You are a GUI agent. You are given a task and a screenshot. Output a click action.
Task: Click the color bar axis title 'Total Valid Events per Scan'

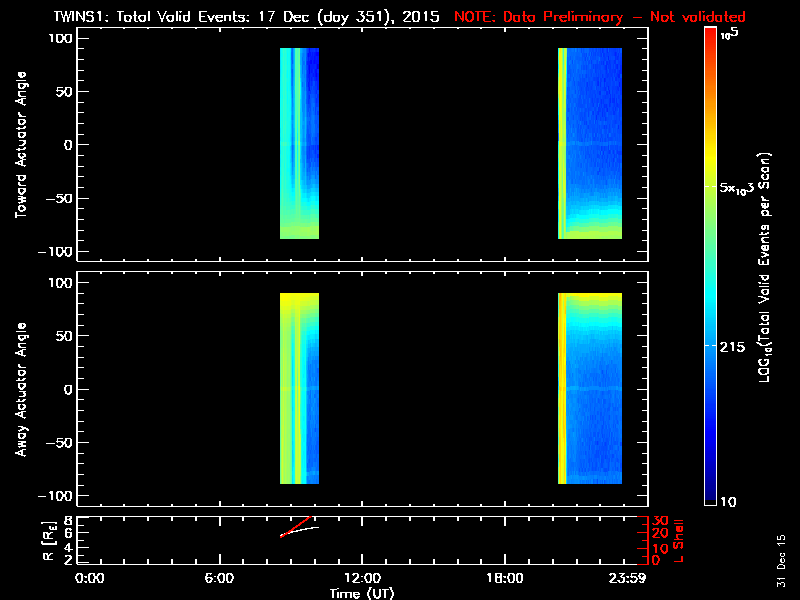(x=765, y=265)
